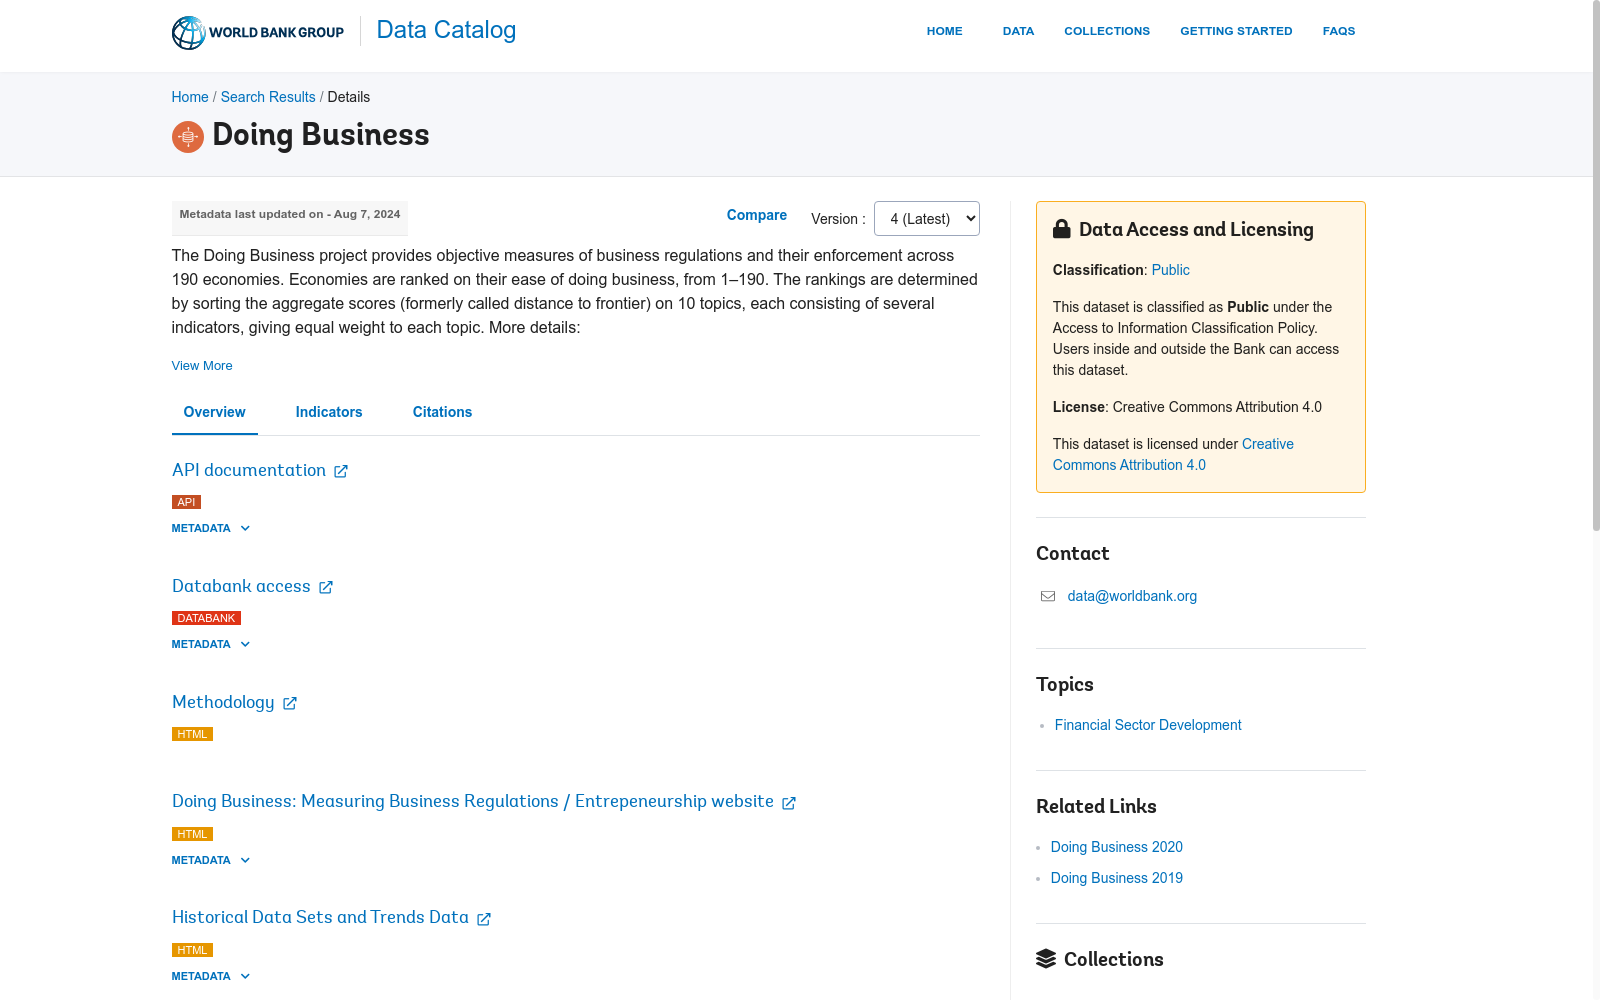Switch to the Indicators tab
This screenshot has width=1600, height=1000.
(x=329, y=412)
